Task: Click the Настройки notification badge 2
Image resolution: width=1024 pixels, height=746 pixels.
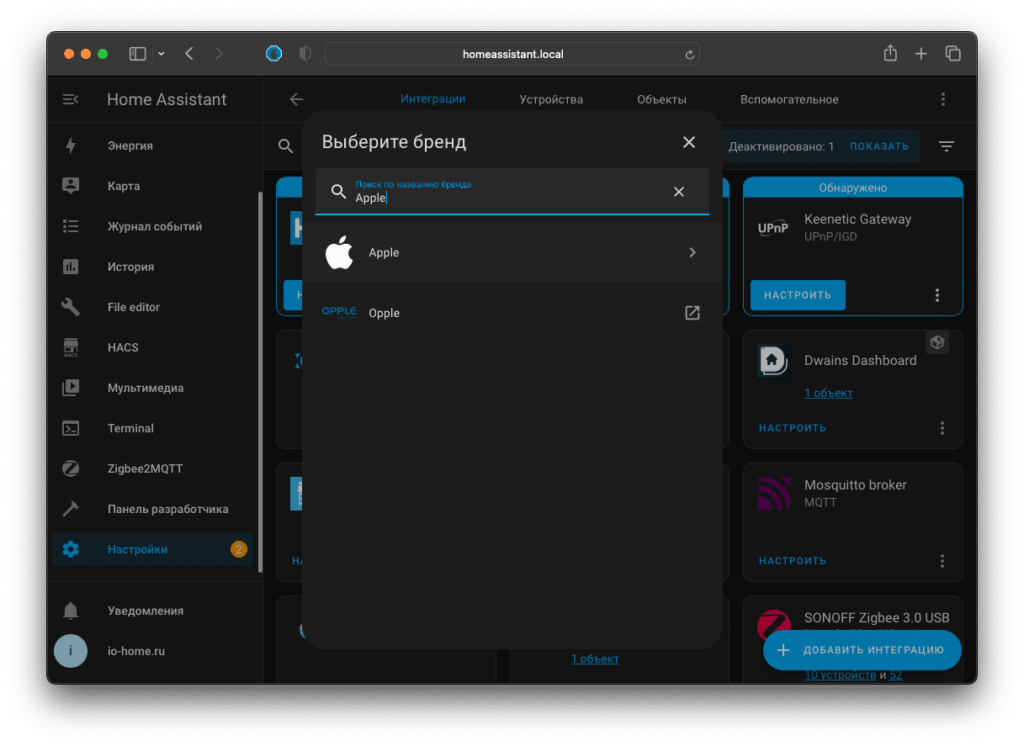Action: point(238,549)
